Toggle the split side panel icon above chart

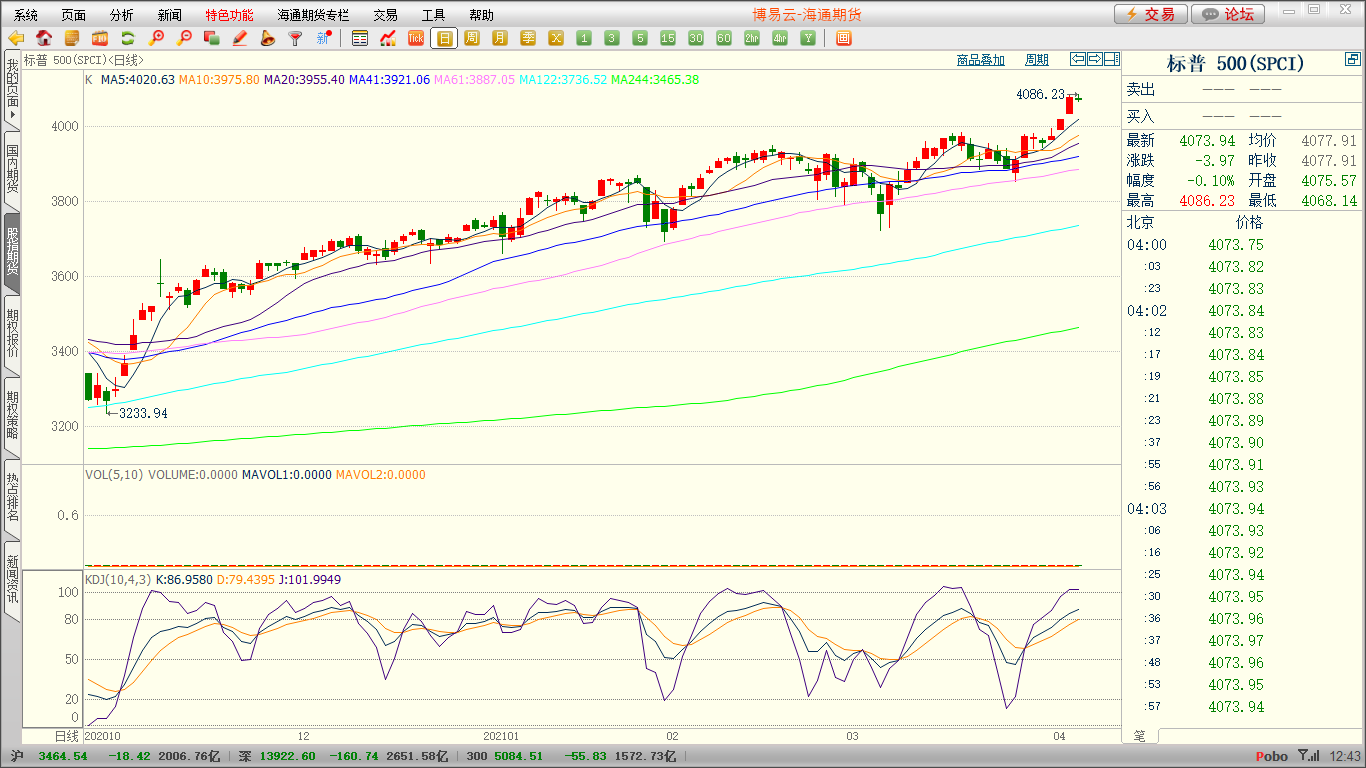(x=1112, y=59)
